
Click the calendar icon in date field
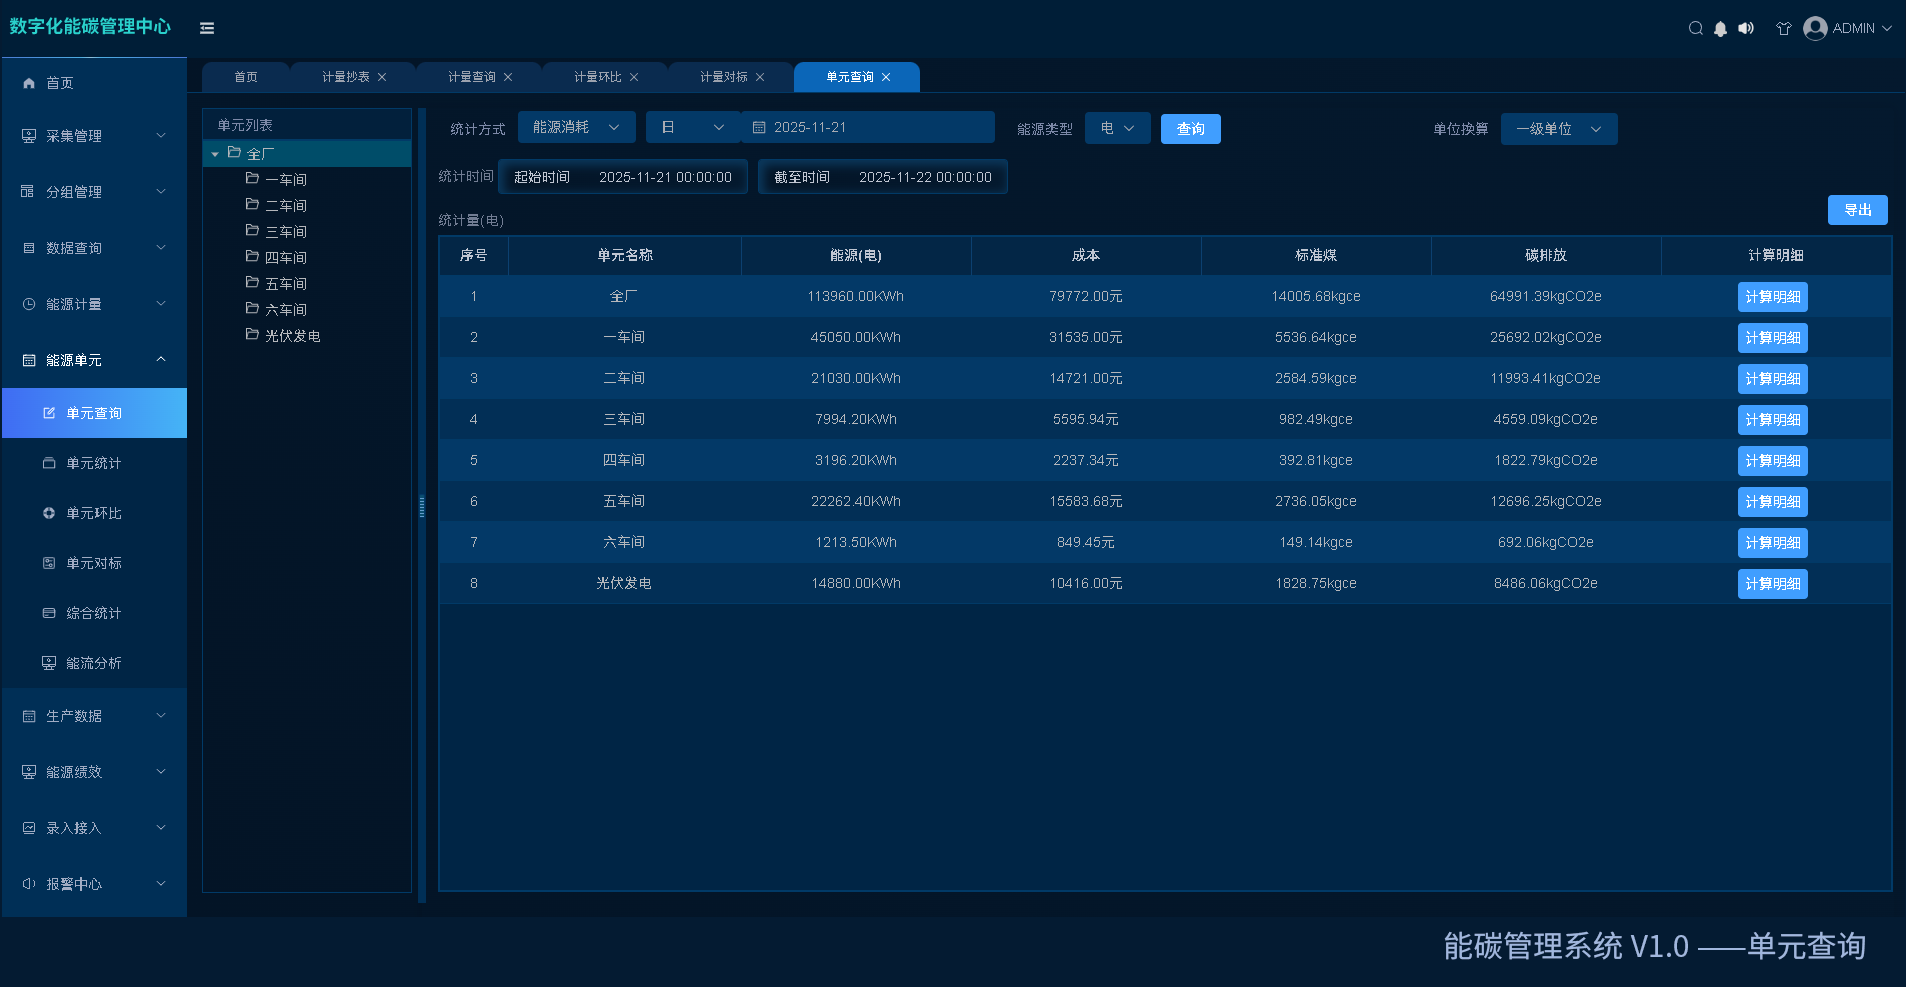(759, 128)
